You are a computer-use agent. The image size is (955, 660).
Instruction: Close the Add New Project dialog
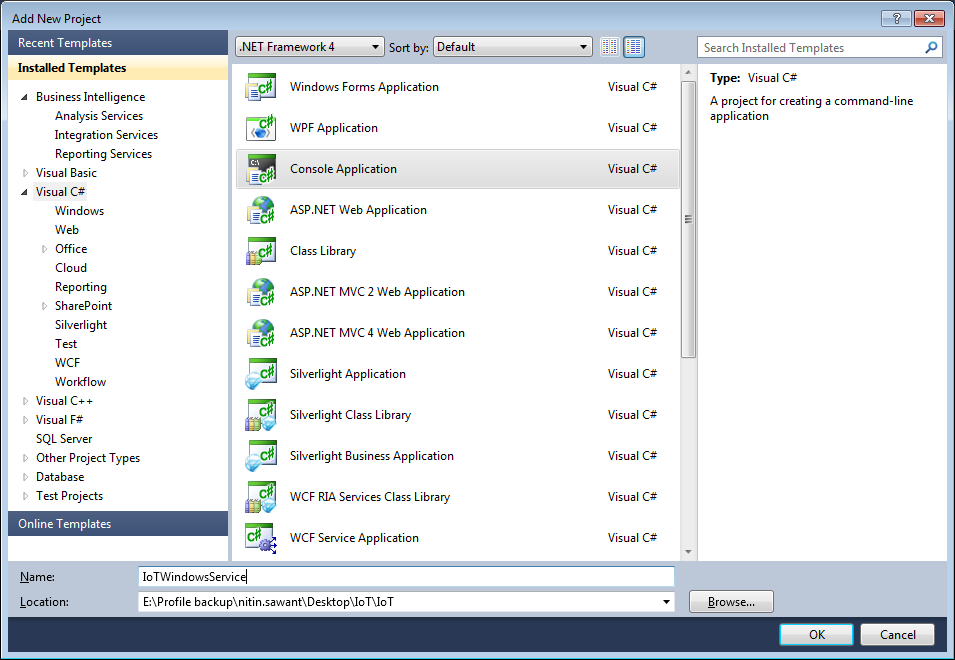(929, 18)
